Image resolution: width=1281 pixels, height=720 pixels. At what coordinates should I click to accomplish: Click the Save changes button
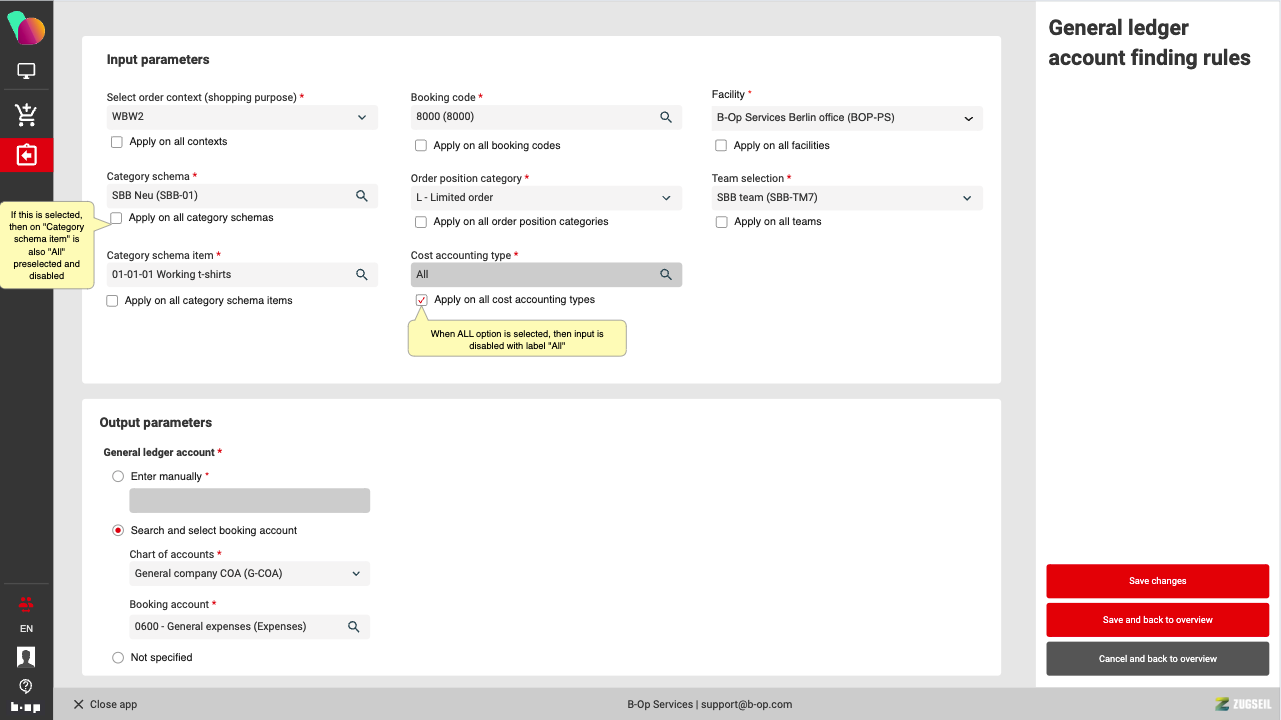click(x=1157, y=581)
